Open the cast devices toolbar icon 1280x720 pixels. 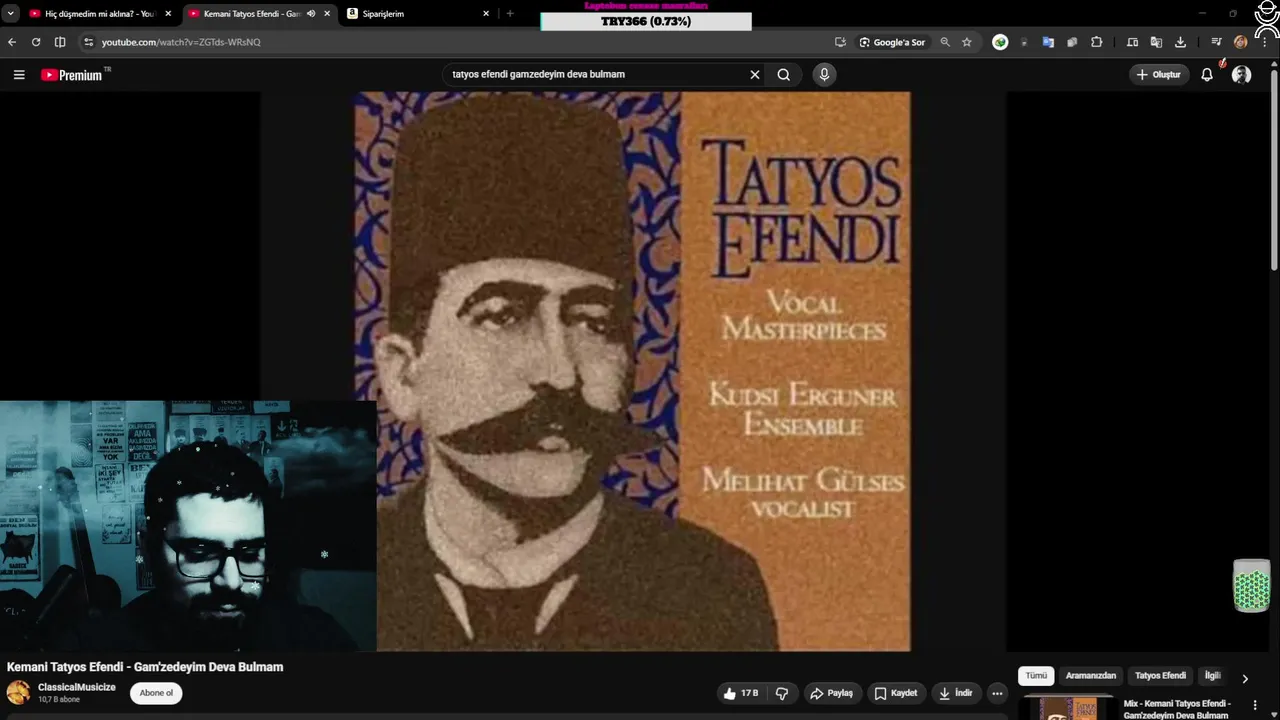tap(1132, 42)
